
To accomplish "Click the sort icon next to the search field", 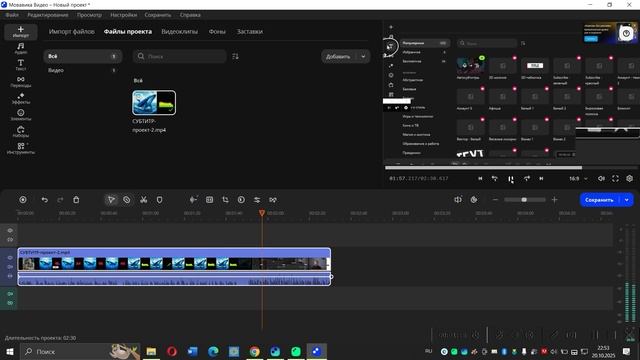I will tap(235, 56).
